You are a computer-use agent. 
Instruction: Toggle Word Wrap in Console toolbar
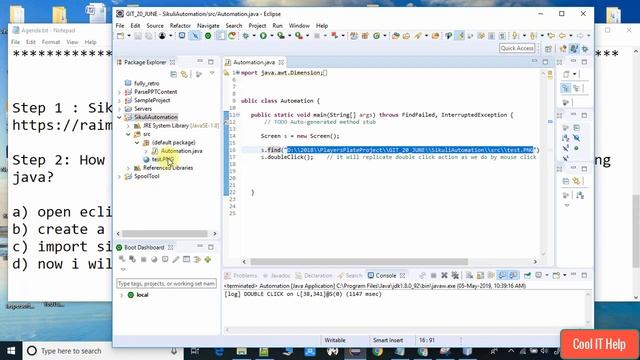pos(491,276)
